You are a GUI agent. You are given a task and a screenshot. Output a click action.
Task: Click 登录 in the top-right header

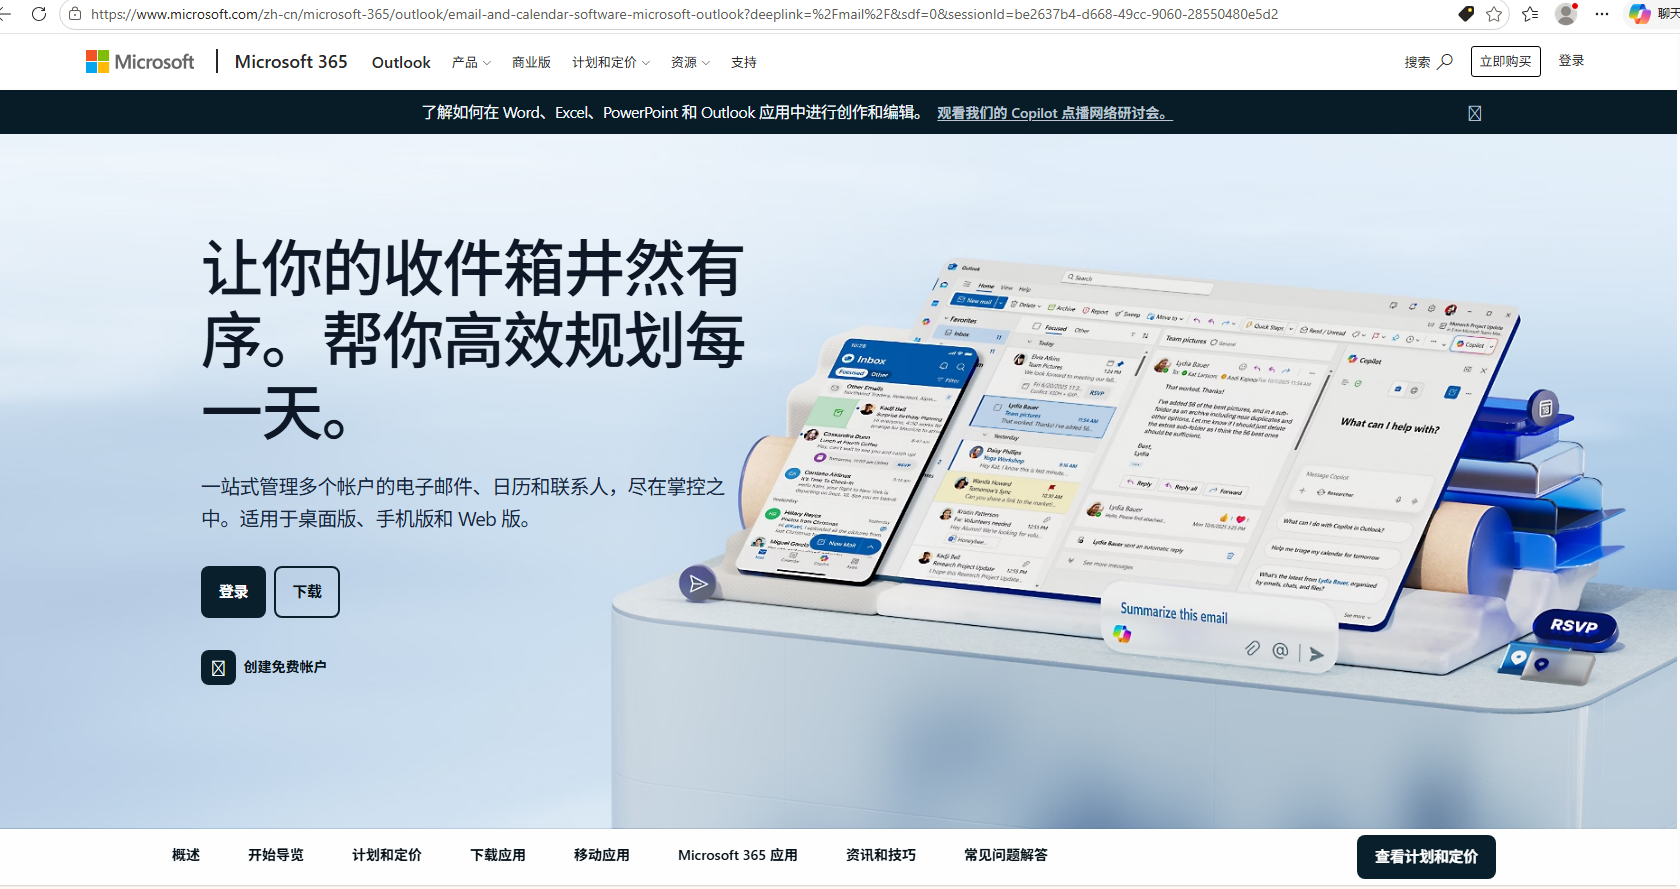coord(1572,61)
